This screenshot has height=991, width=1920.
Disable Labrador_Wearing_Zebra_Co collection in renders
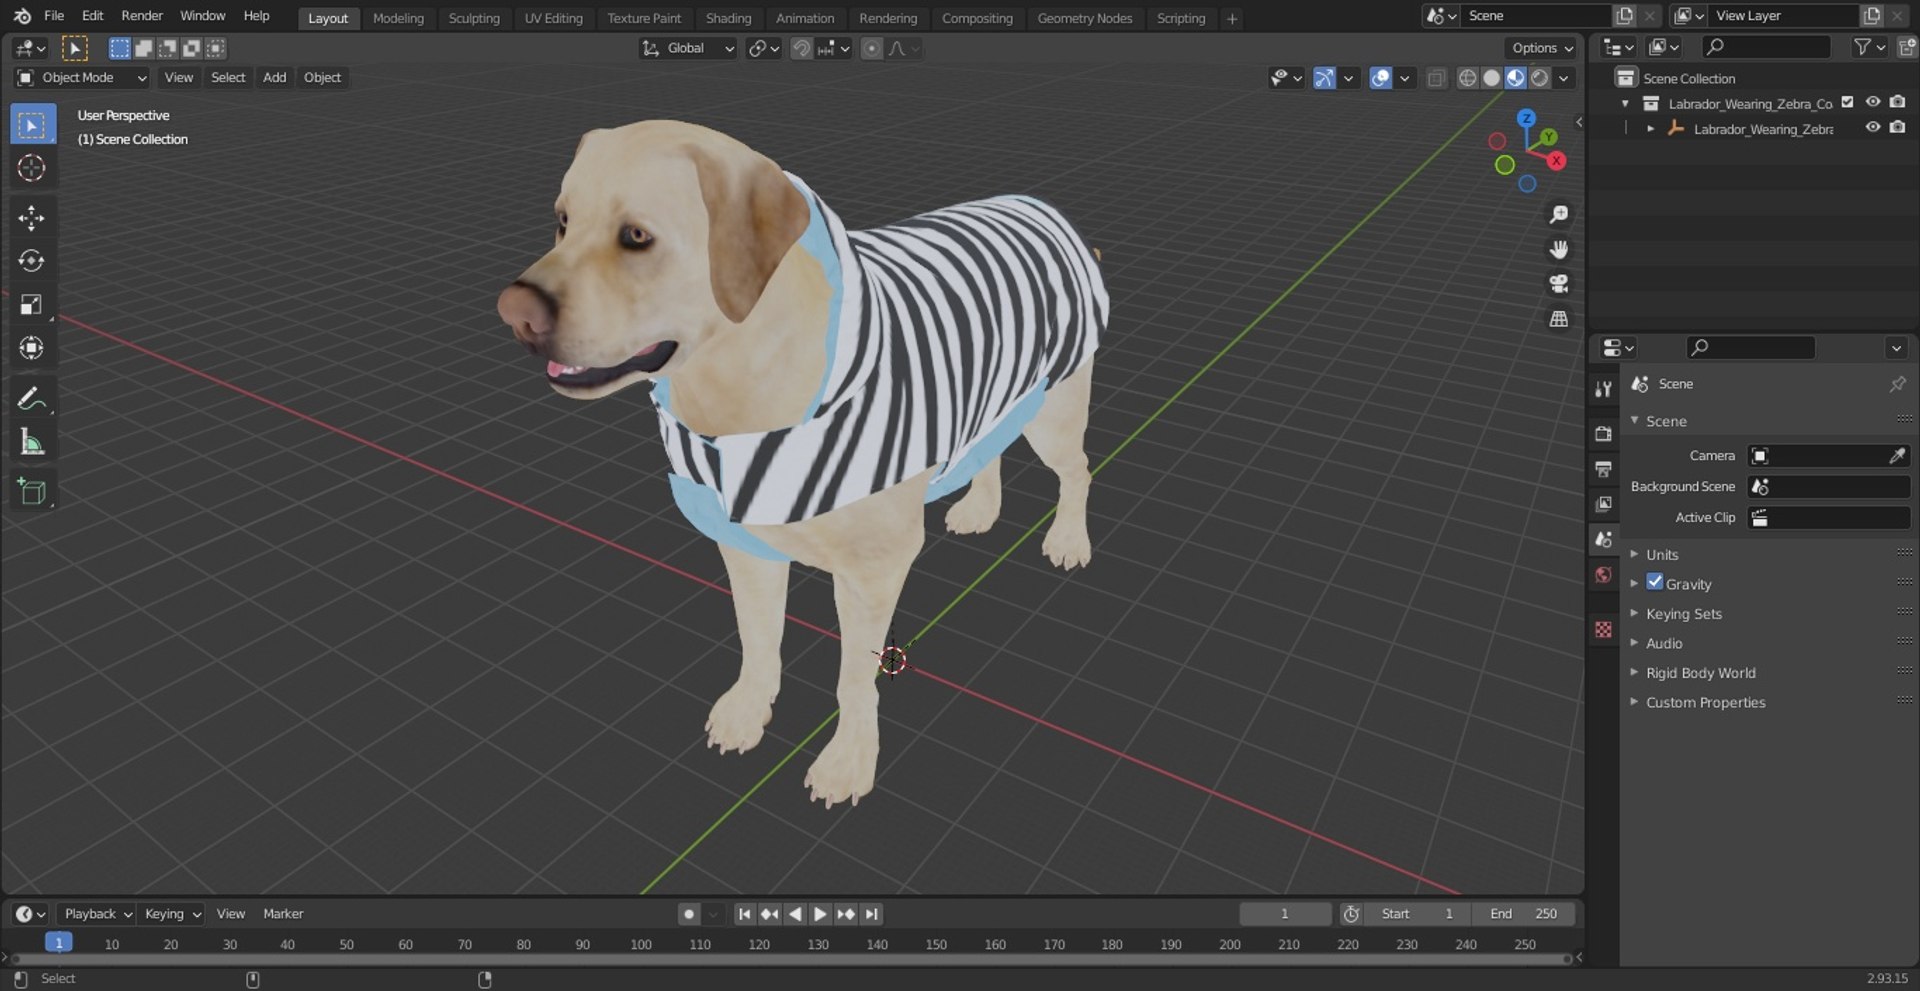[1897, 103]
